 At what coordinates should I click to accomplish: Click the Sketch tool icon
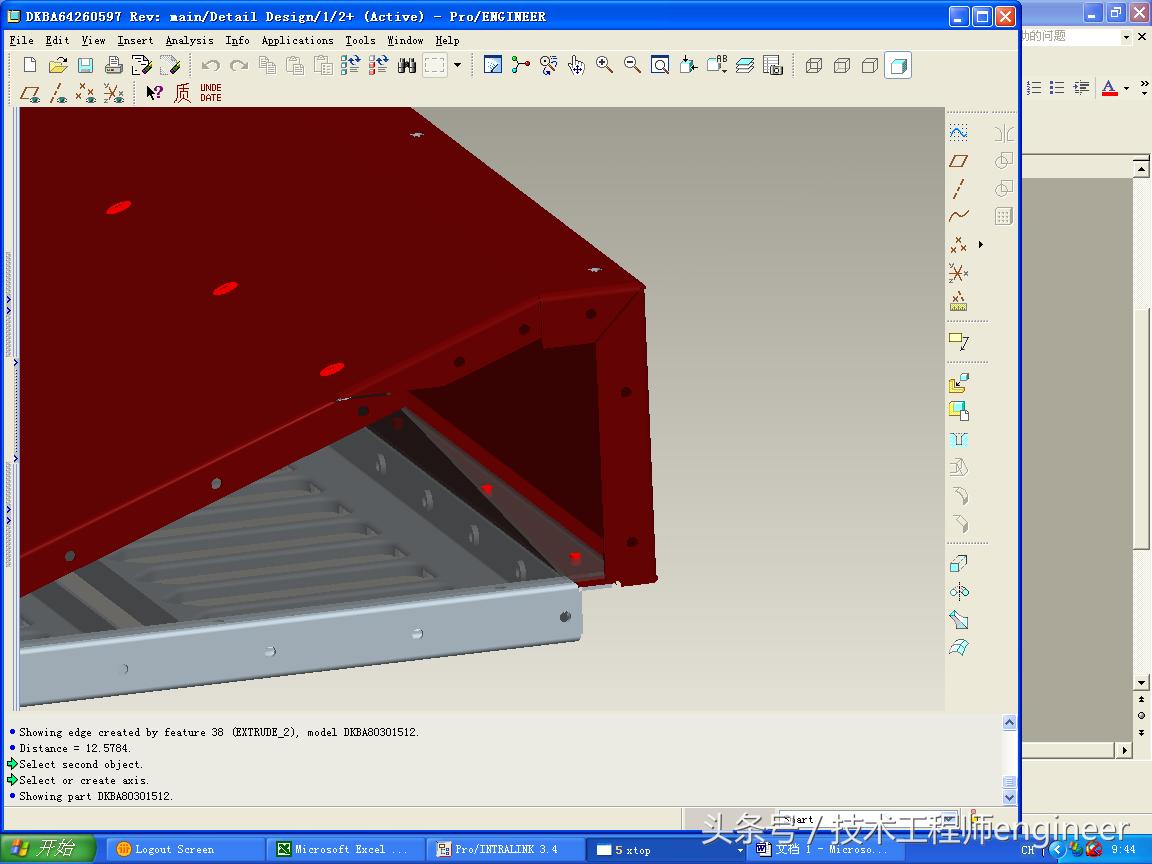tap(958, 132)
